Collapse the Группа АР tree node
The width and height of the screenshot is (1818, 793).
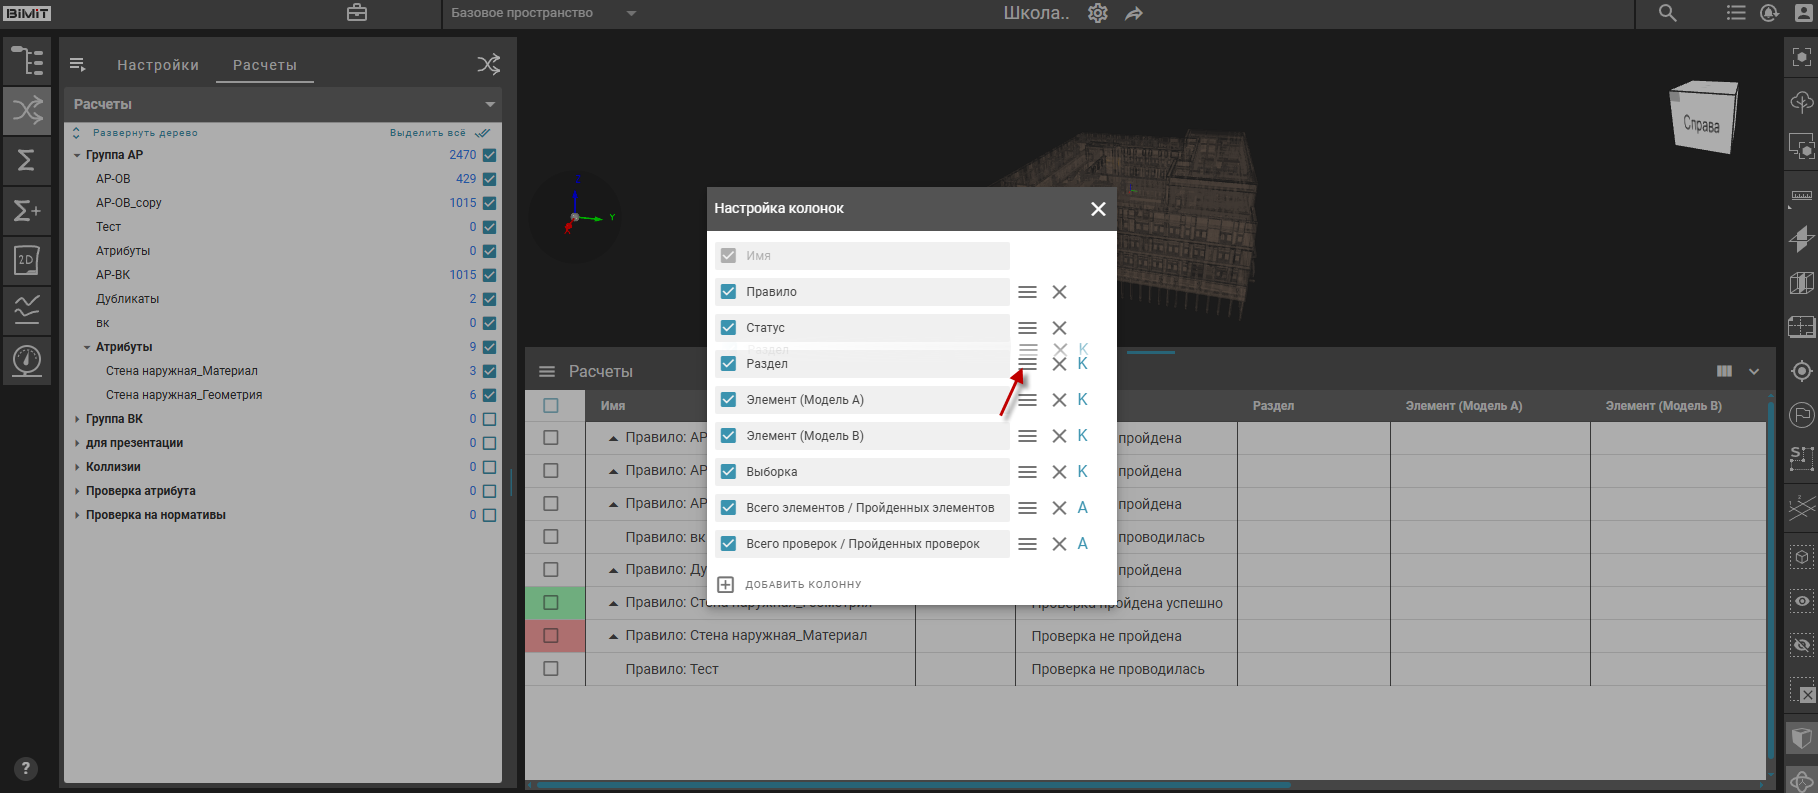click(77, 155)
